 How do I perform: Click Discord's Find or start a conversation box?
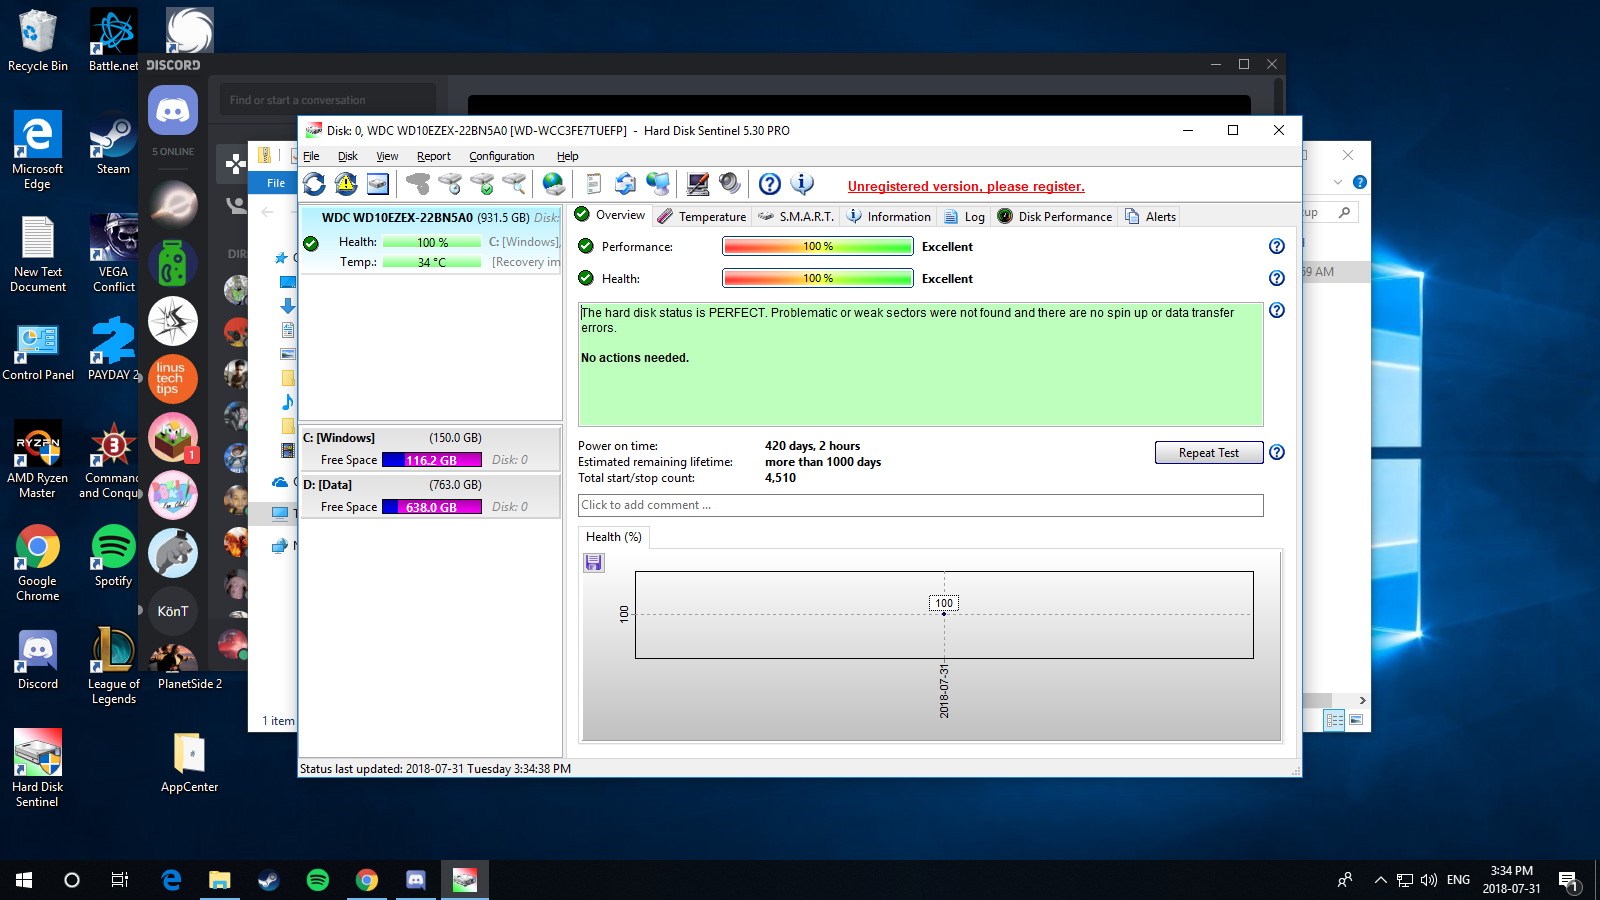point(328,100)
